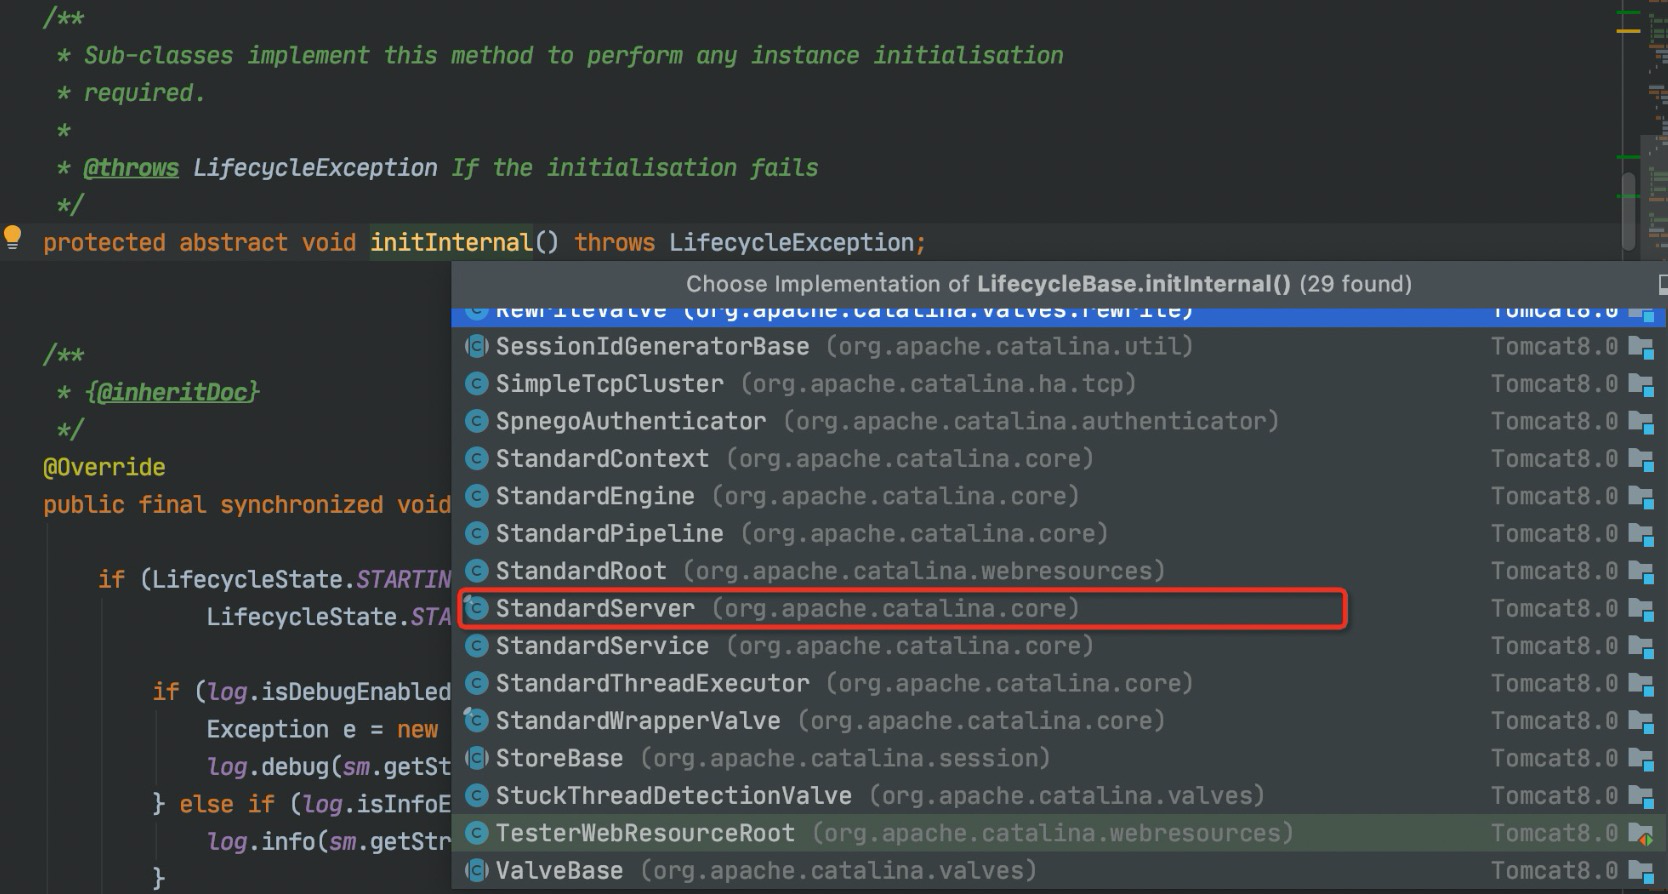Click Tomcat8.0 label in StandardService row

pyautogui.click(x=1554, y=647)
